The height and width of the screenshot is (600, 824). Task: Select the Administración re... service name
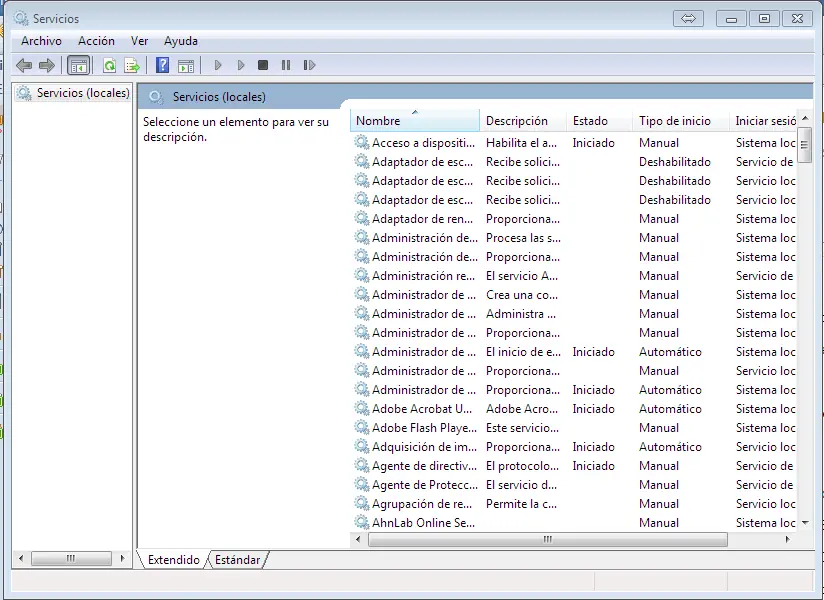(424, 276)
